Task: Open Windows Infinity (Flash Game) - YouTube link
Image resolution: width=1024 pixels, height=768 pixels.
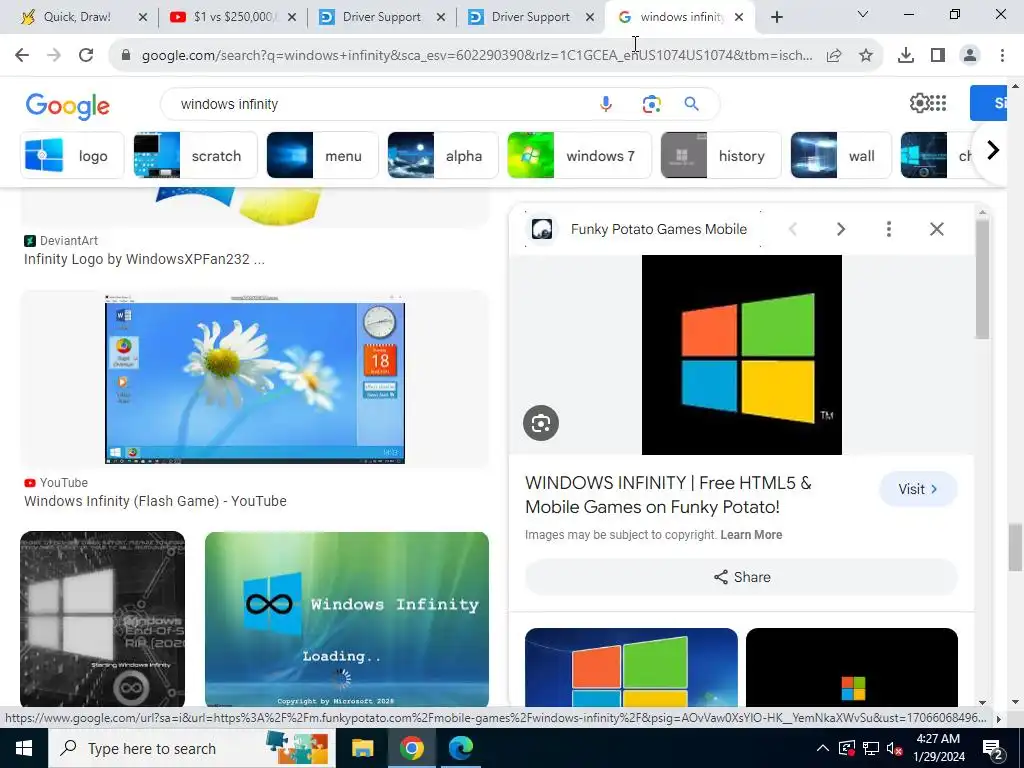Action: (x=155, y=501)
